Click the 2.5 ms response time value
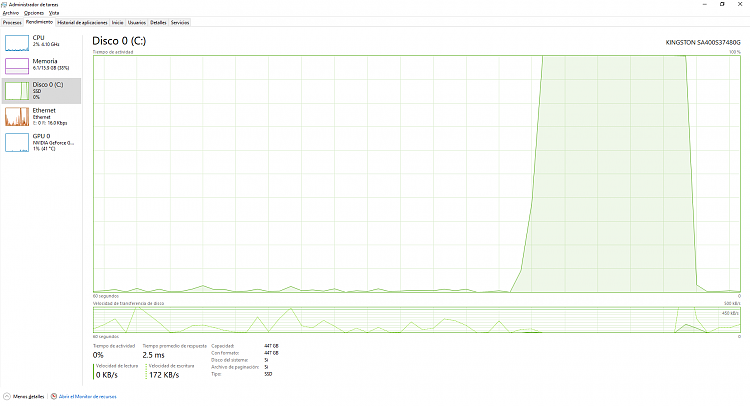The image size is (750, 406). pyautogui.click(x=153, y=355)
